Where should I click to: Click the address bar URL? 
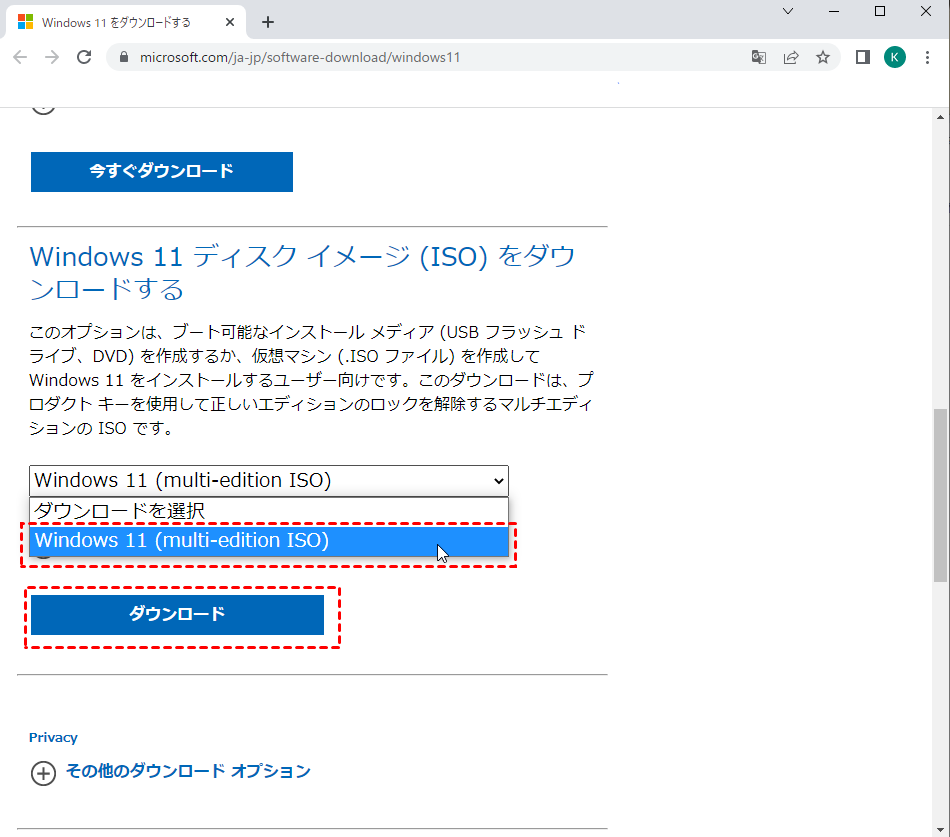(300, 58)
